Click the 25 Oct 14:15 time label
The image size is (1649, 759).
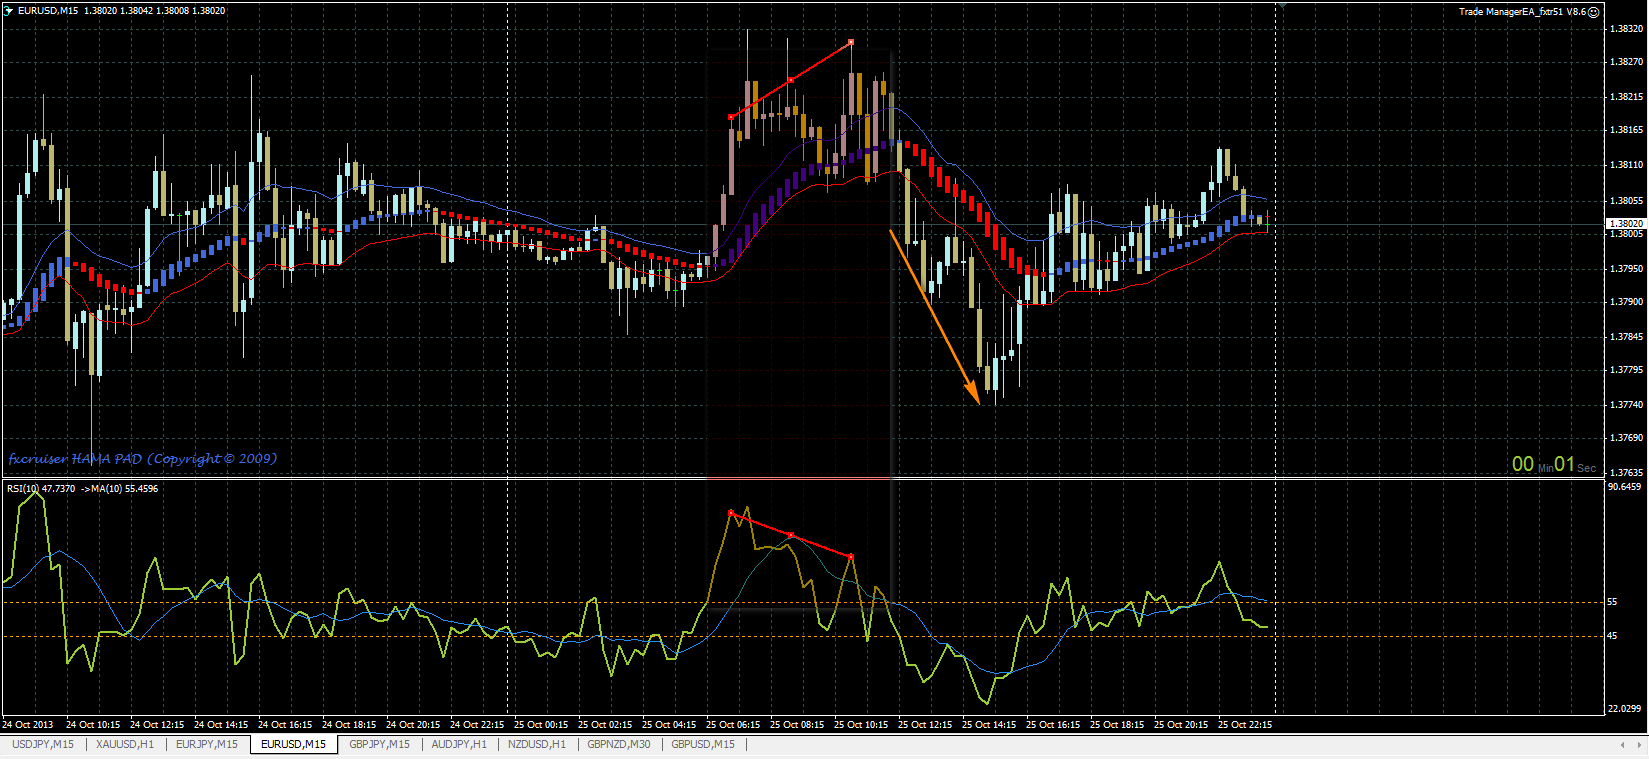[x=989, y=725]
